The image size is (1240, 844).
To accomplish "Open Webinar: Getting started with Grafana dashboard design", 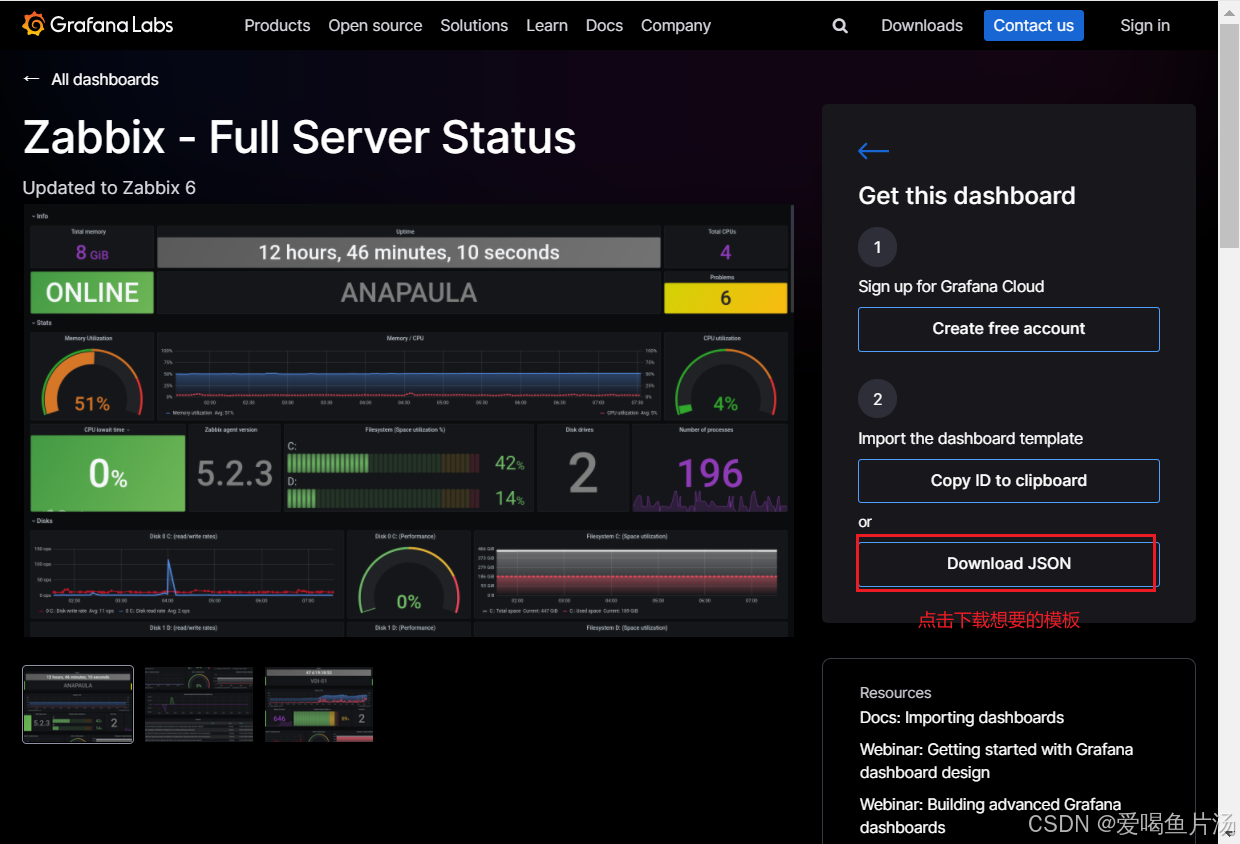I will pyautogui.click(x=996, y=761).
